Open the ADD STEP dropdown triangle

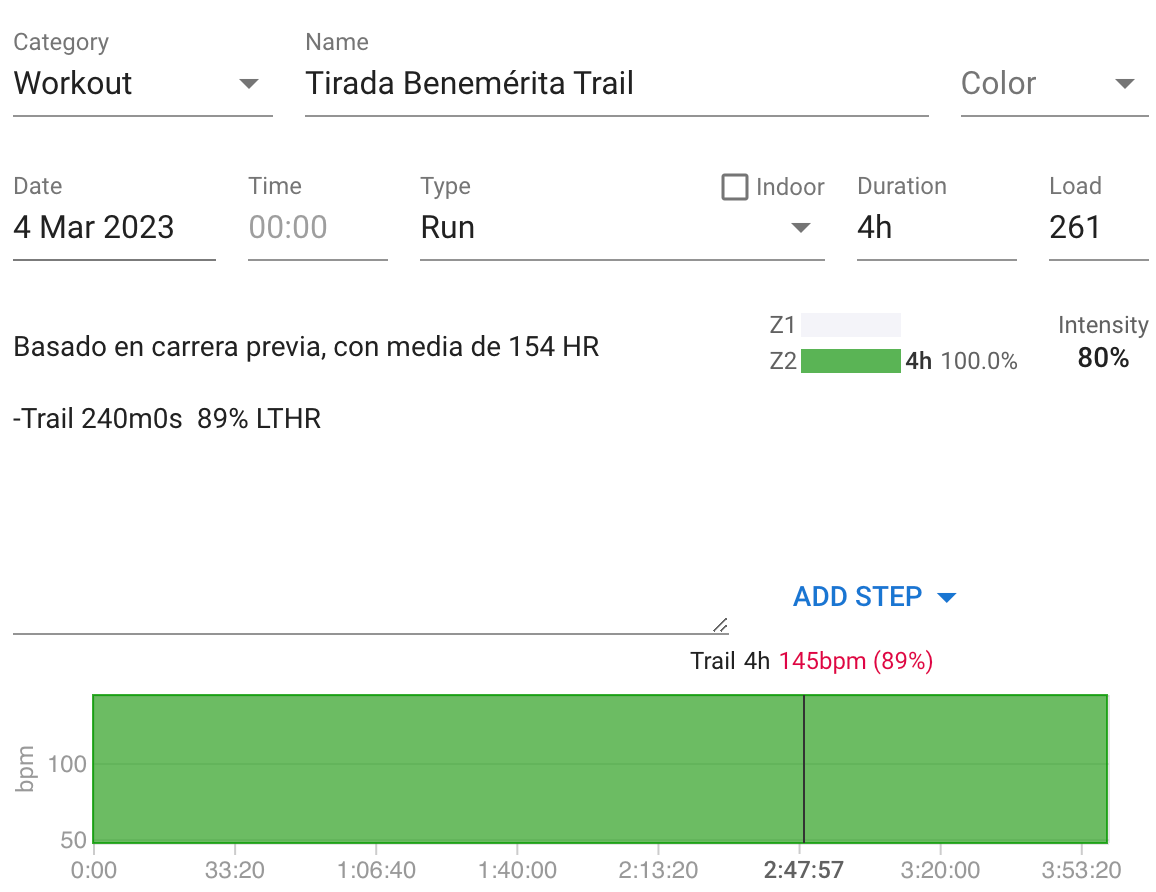[x=947, y=597]
